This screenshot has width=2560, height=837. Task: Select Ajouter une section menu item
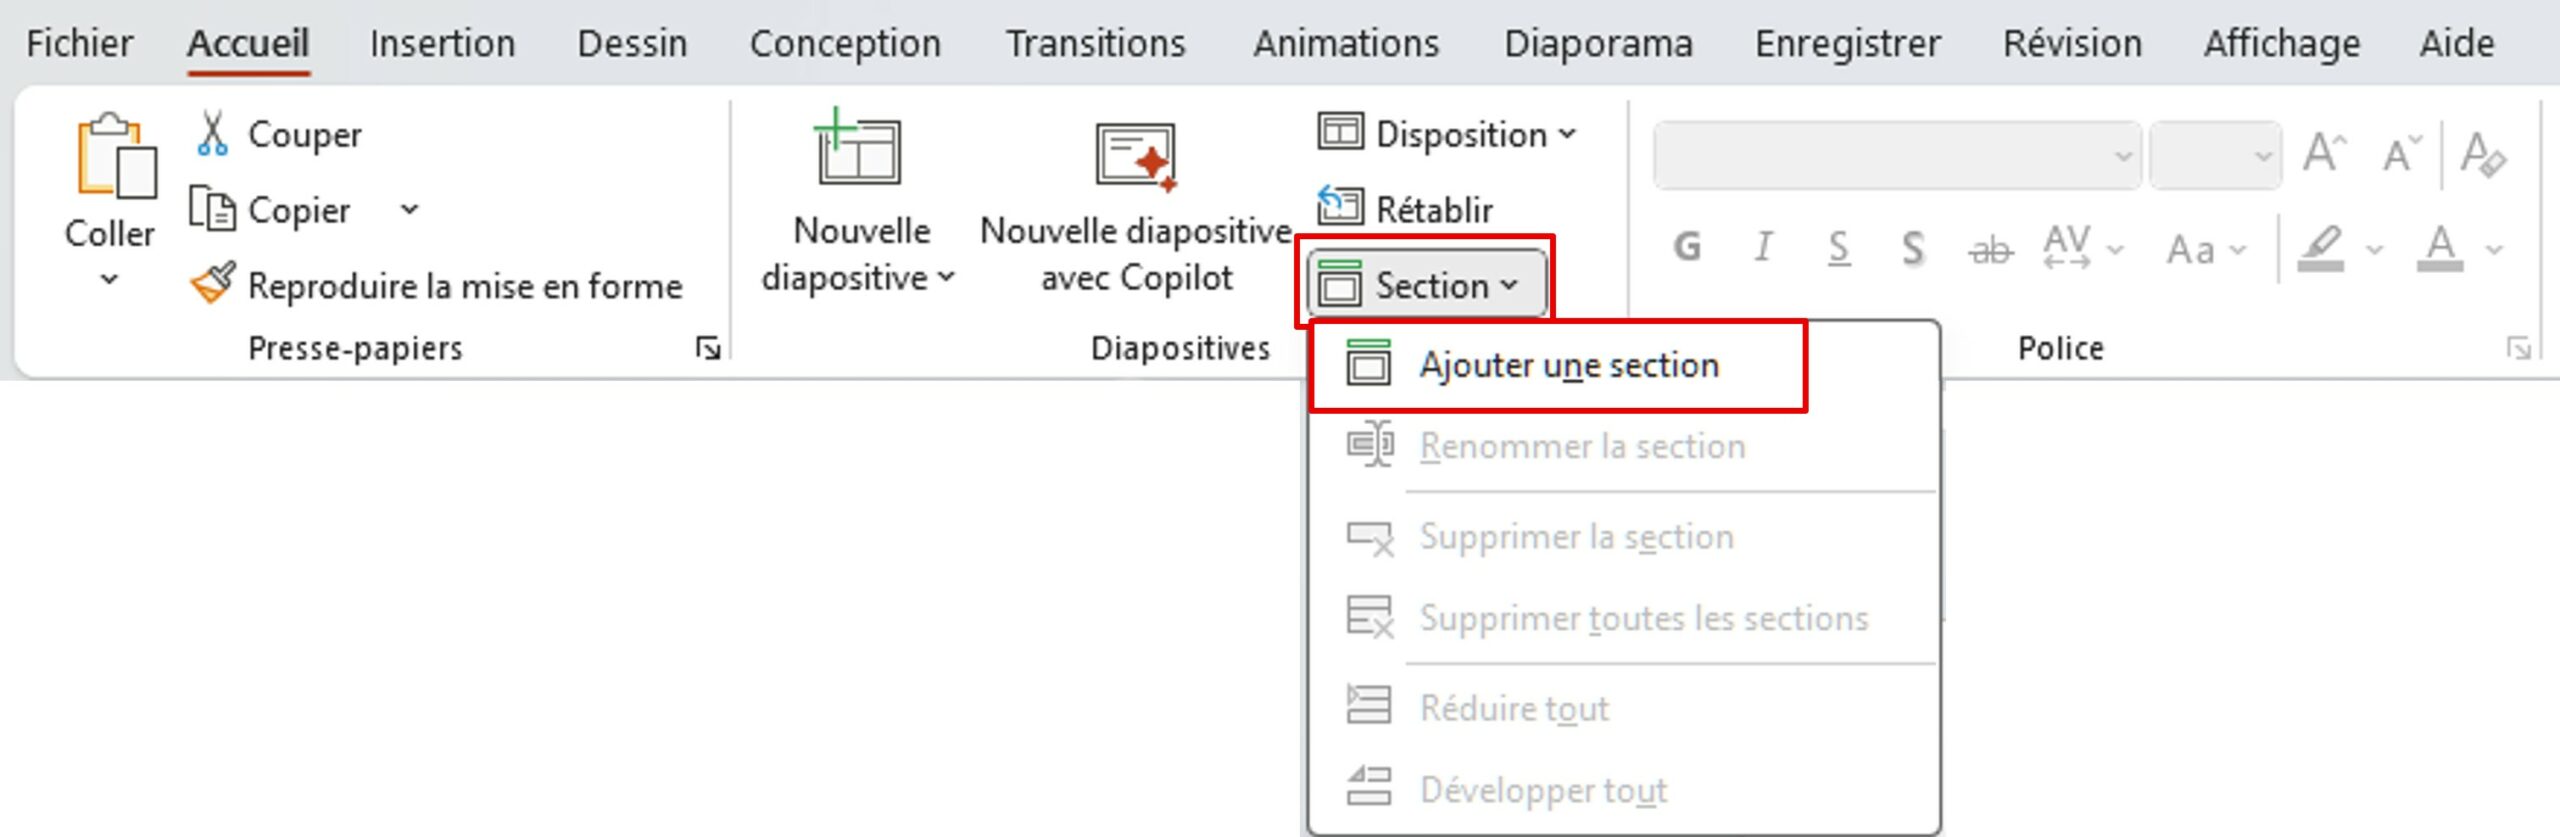tap(1568, 366)
